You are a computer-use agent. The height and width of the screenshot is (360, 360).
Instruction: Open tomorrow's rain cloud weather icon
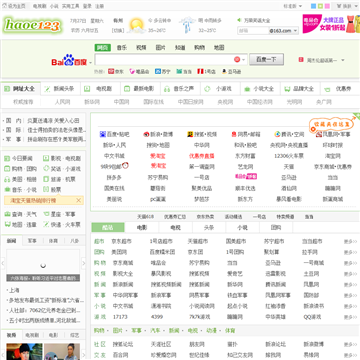point(187,25)
